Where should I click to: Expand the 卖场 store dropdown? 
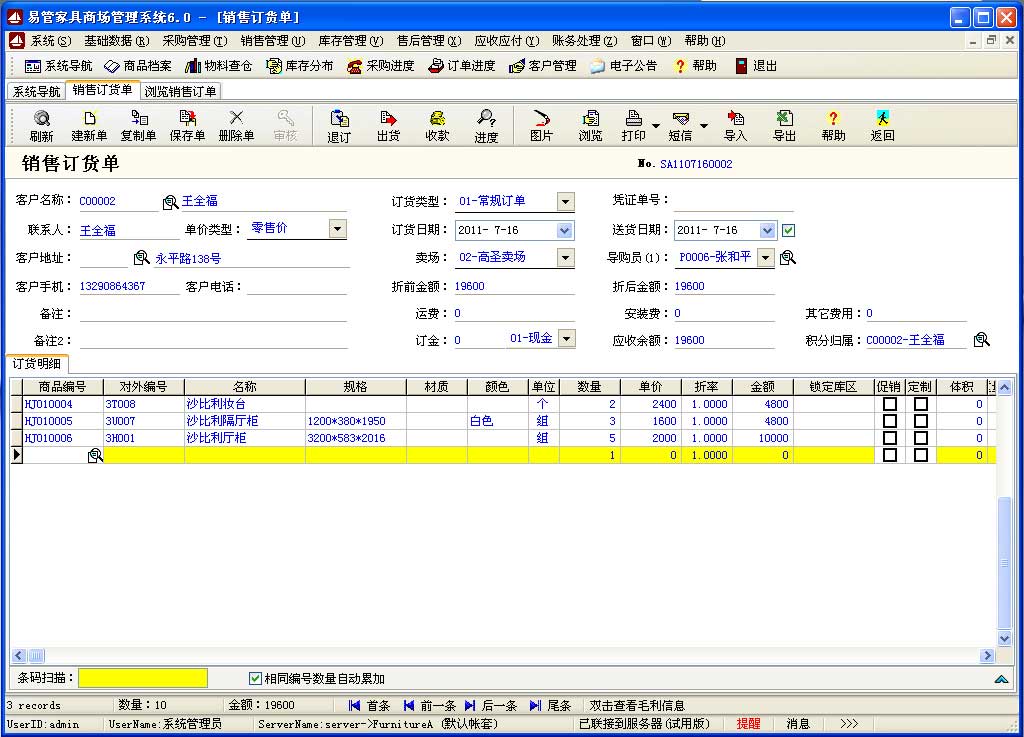[x=565, y=258]
